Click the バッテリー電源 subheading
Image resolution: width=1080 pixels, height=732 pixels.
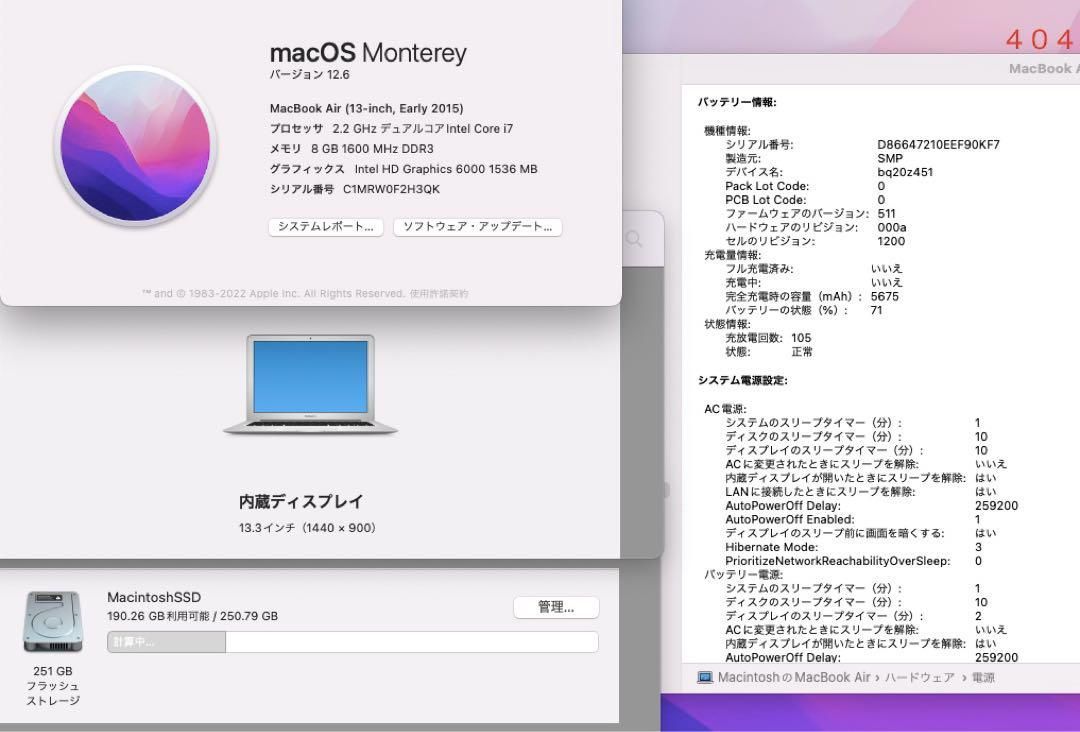pyautogui.click(x=743, y=574)
